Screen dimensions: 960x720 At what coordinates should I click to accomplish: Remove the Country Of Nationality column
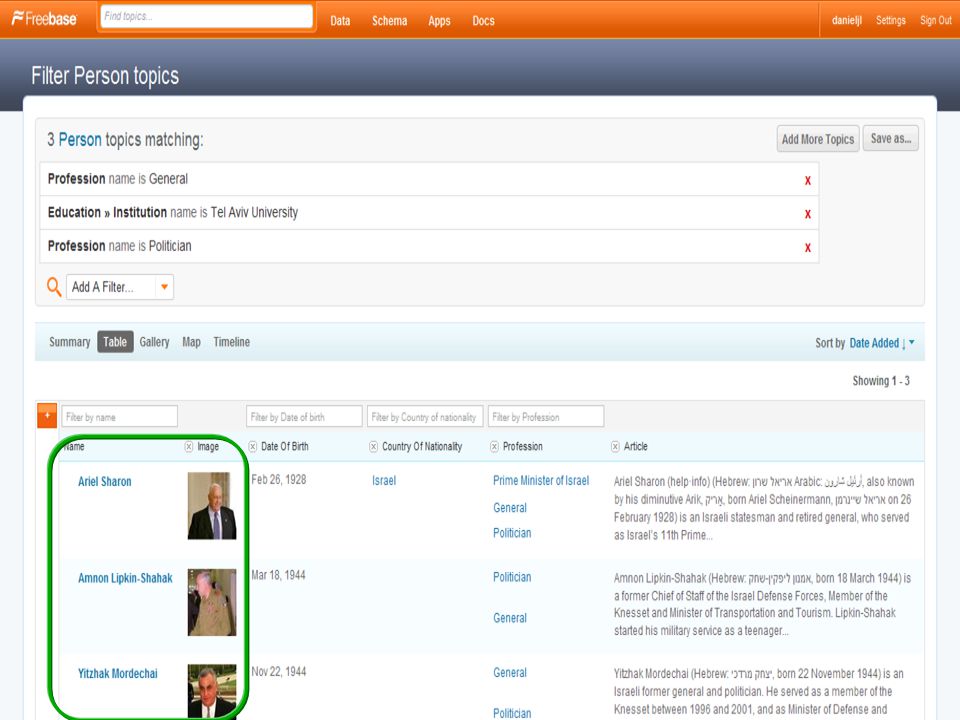pos(373,447)
